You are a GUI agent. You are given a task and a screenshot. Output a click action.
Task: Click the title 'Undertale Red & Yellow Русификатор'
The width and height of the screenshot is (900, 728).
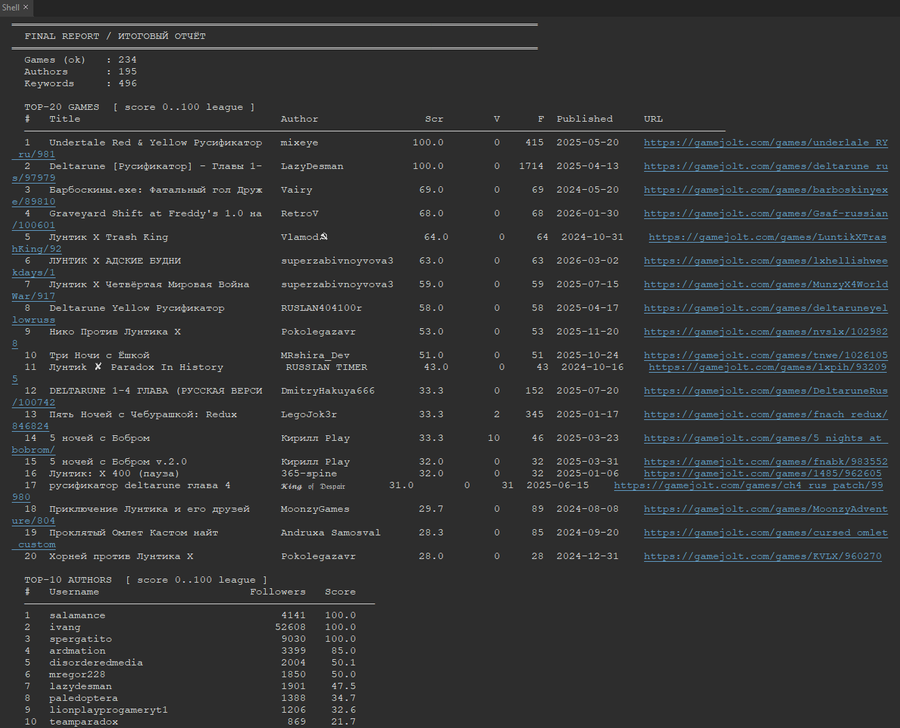click(x=156, y=142)
